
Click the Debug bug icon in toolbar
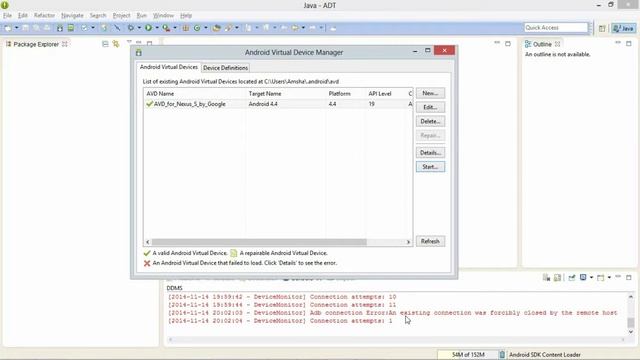point(131,28)
